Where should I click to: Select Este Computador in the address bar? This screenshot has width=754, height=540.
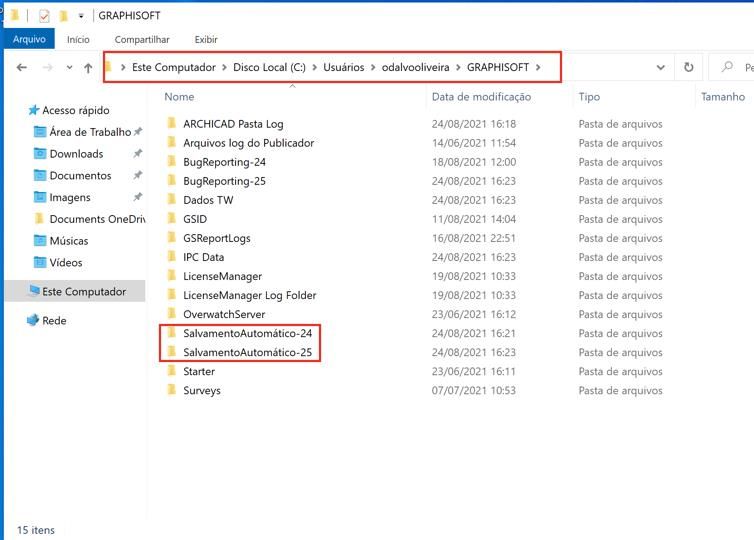174,67
